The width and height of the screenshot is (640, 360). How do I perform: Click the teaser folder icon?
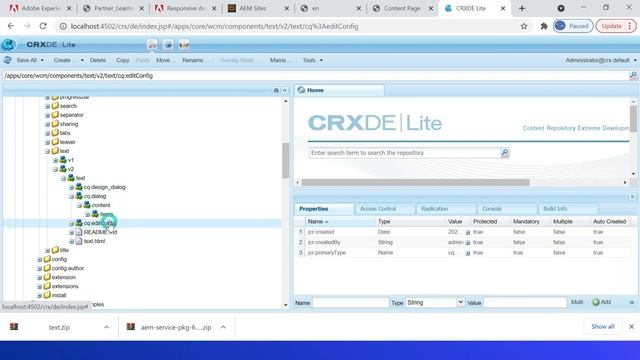55,142
